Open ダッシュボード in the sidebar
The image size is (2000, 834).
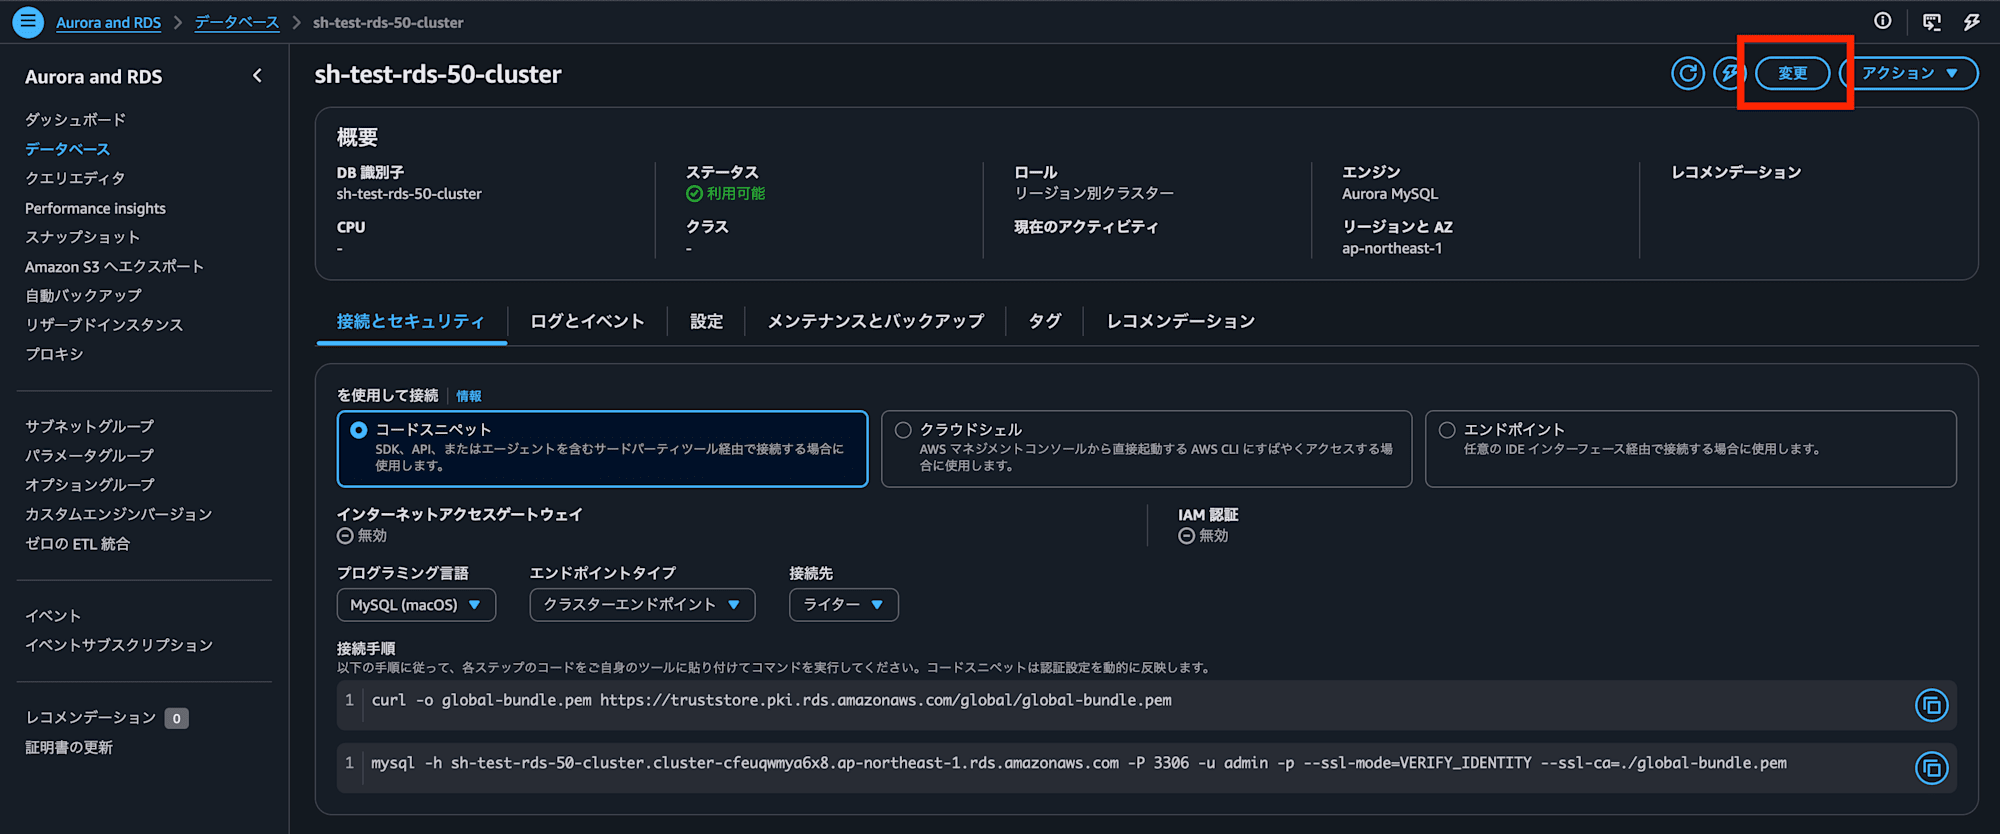(76, 120)
